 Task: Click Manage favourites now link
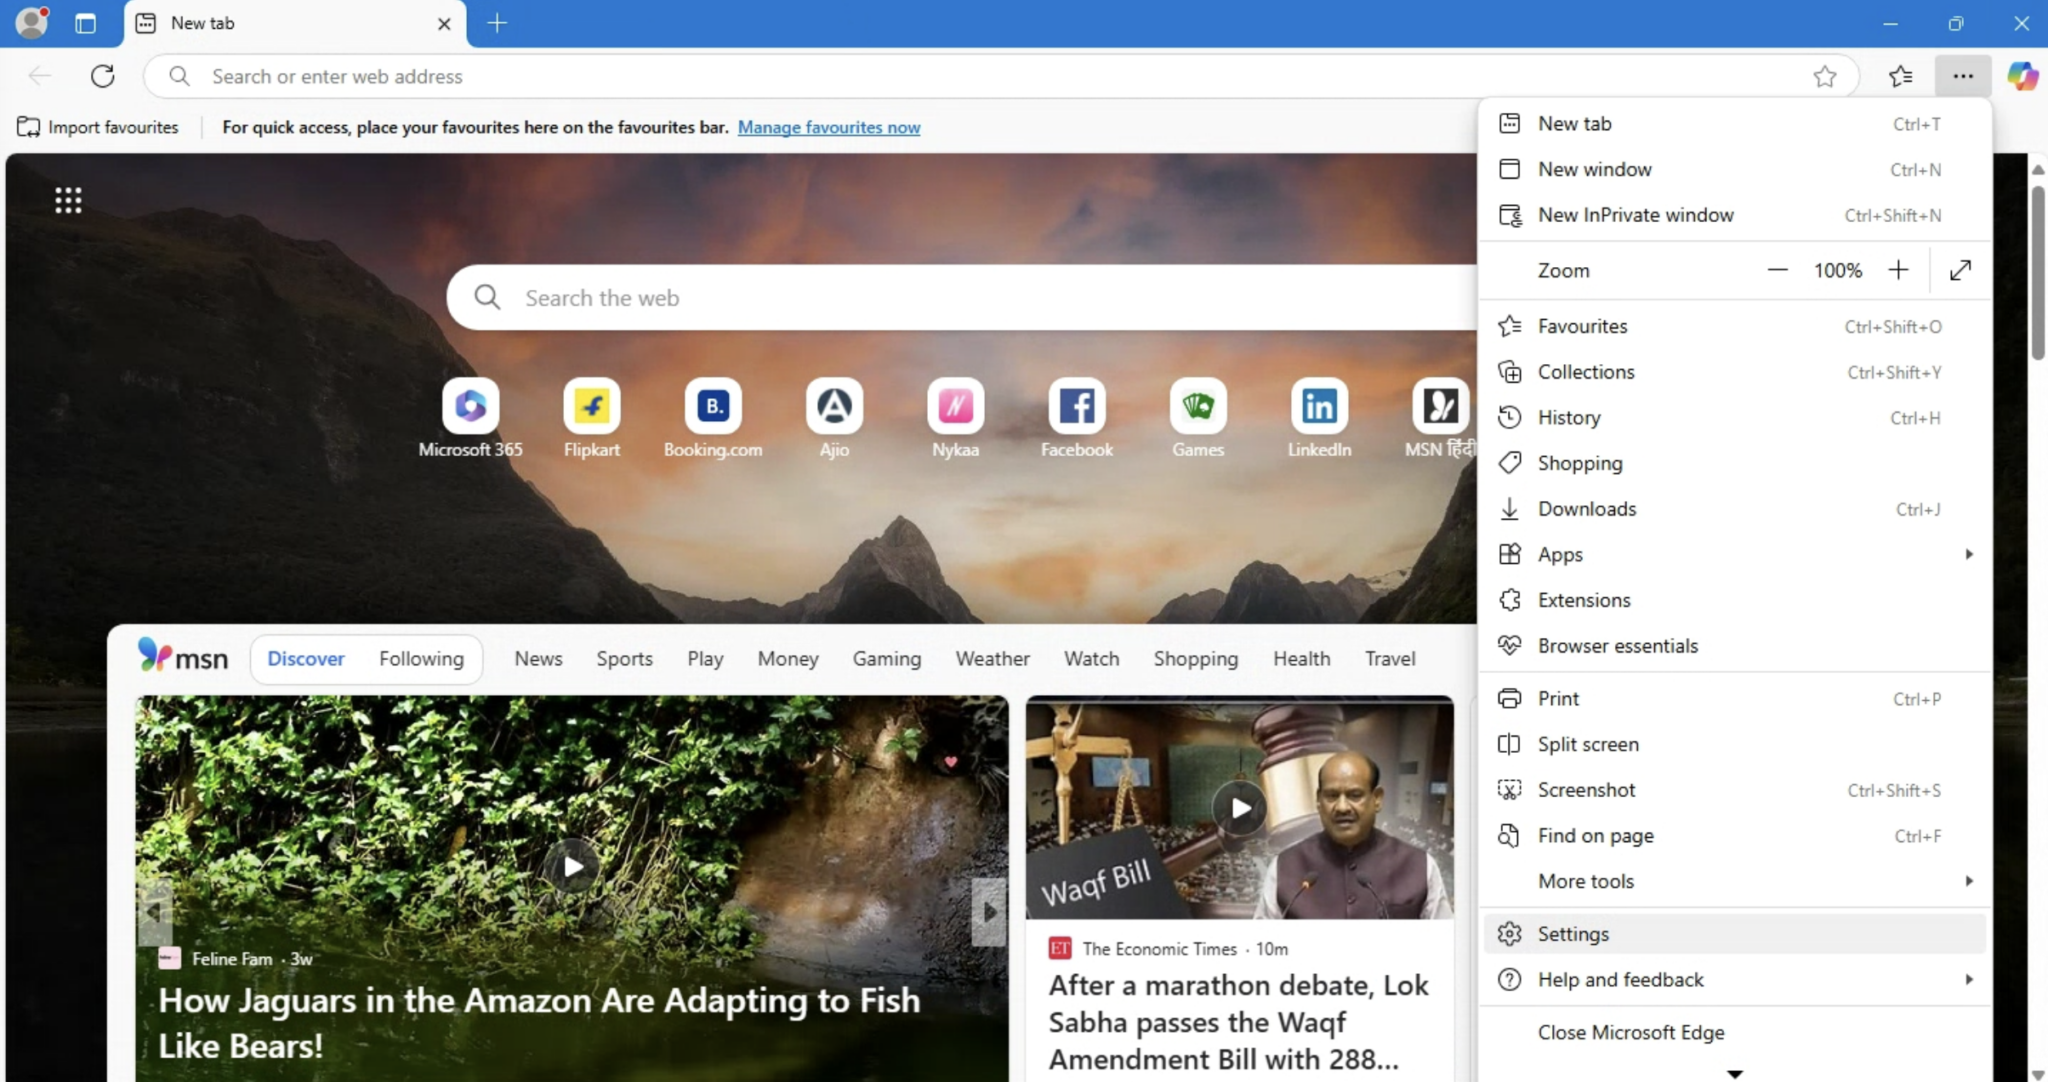(828, 127)
